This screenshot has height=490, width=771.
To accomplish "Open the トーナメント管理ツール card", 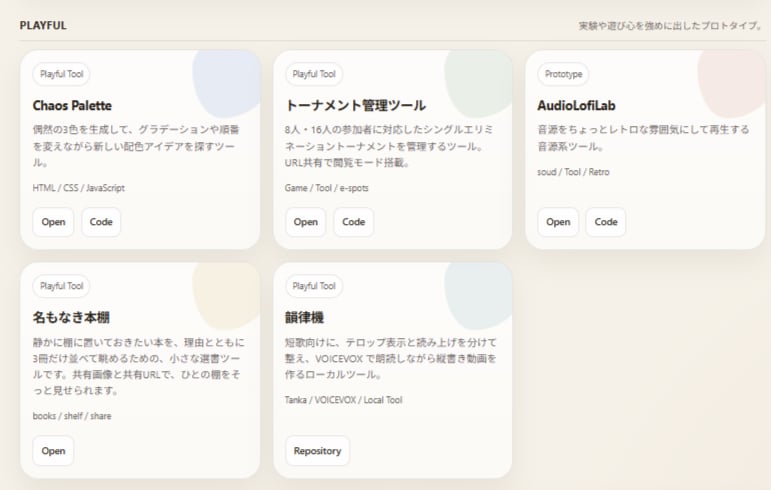I will (305, 222).
